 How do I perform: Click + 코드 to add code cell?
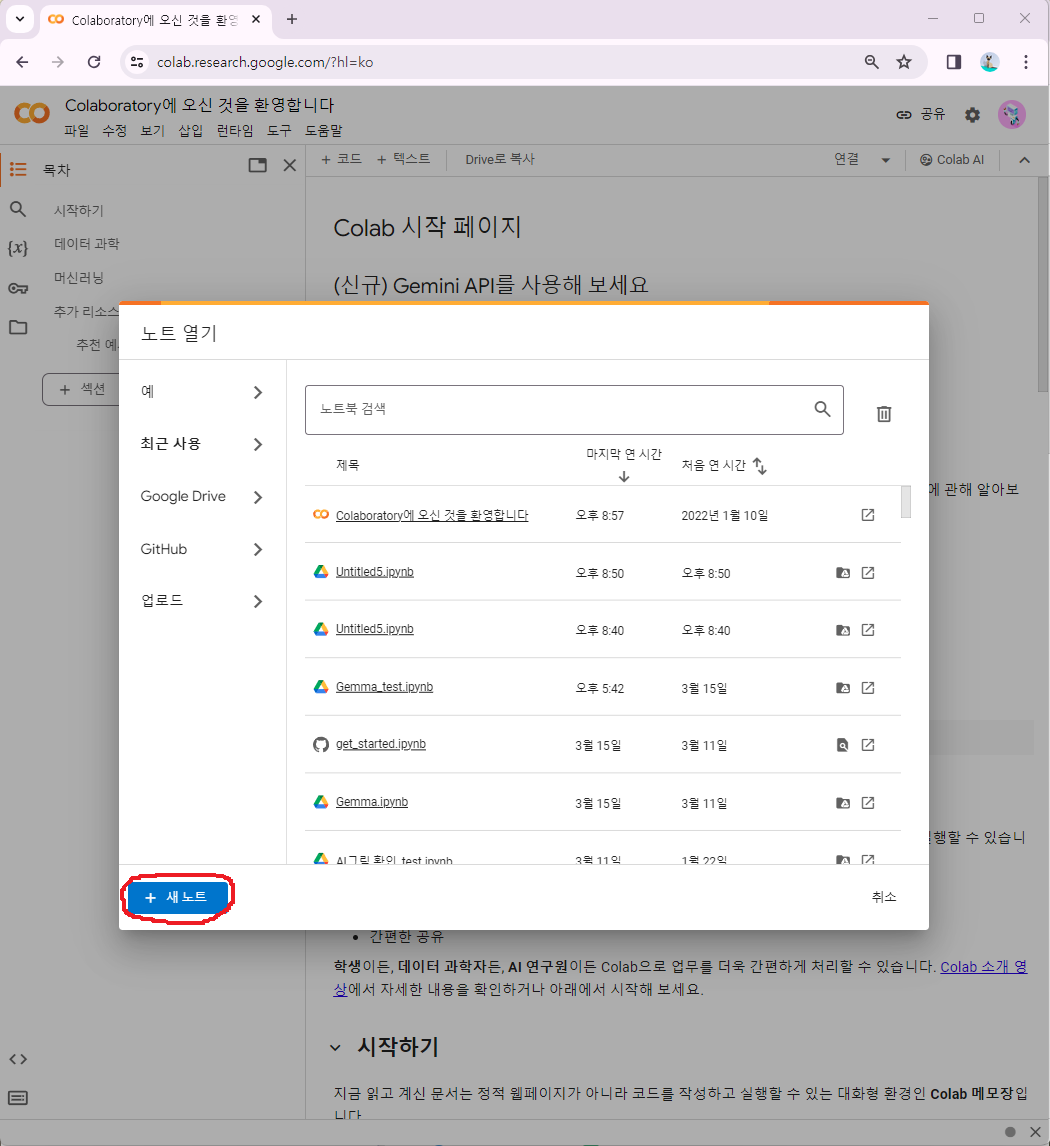click(x=341, y=159)
